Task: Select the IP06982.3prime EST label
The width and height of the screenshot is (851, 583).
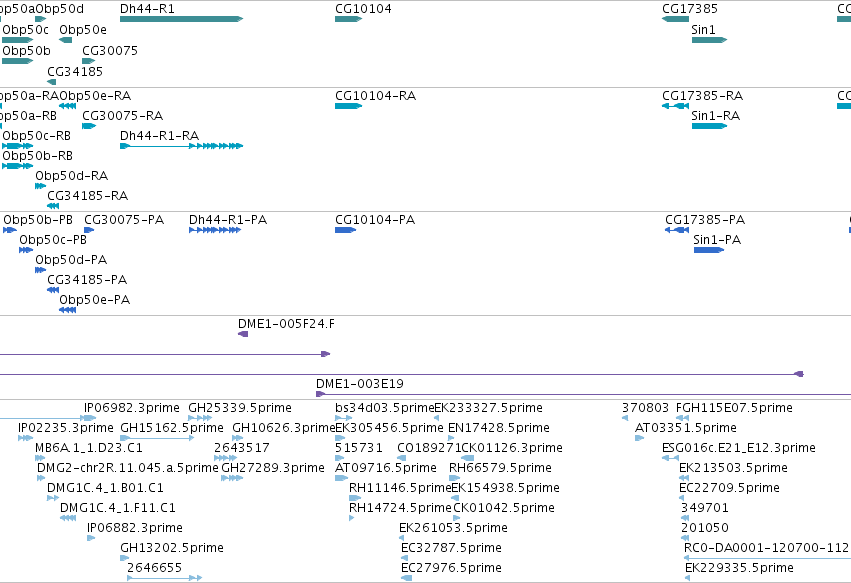Action: pos(132,408)
